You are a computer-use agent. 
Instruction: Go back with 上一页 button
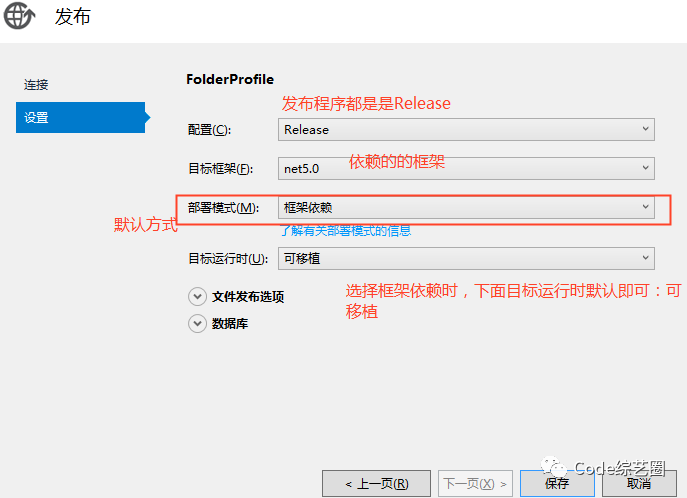click(x=376, y=484)
